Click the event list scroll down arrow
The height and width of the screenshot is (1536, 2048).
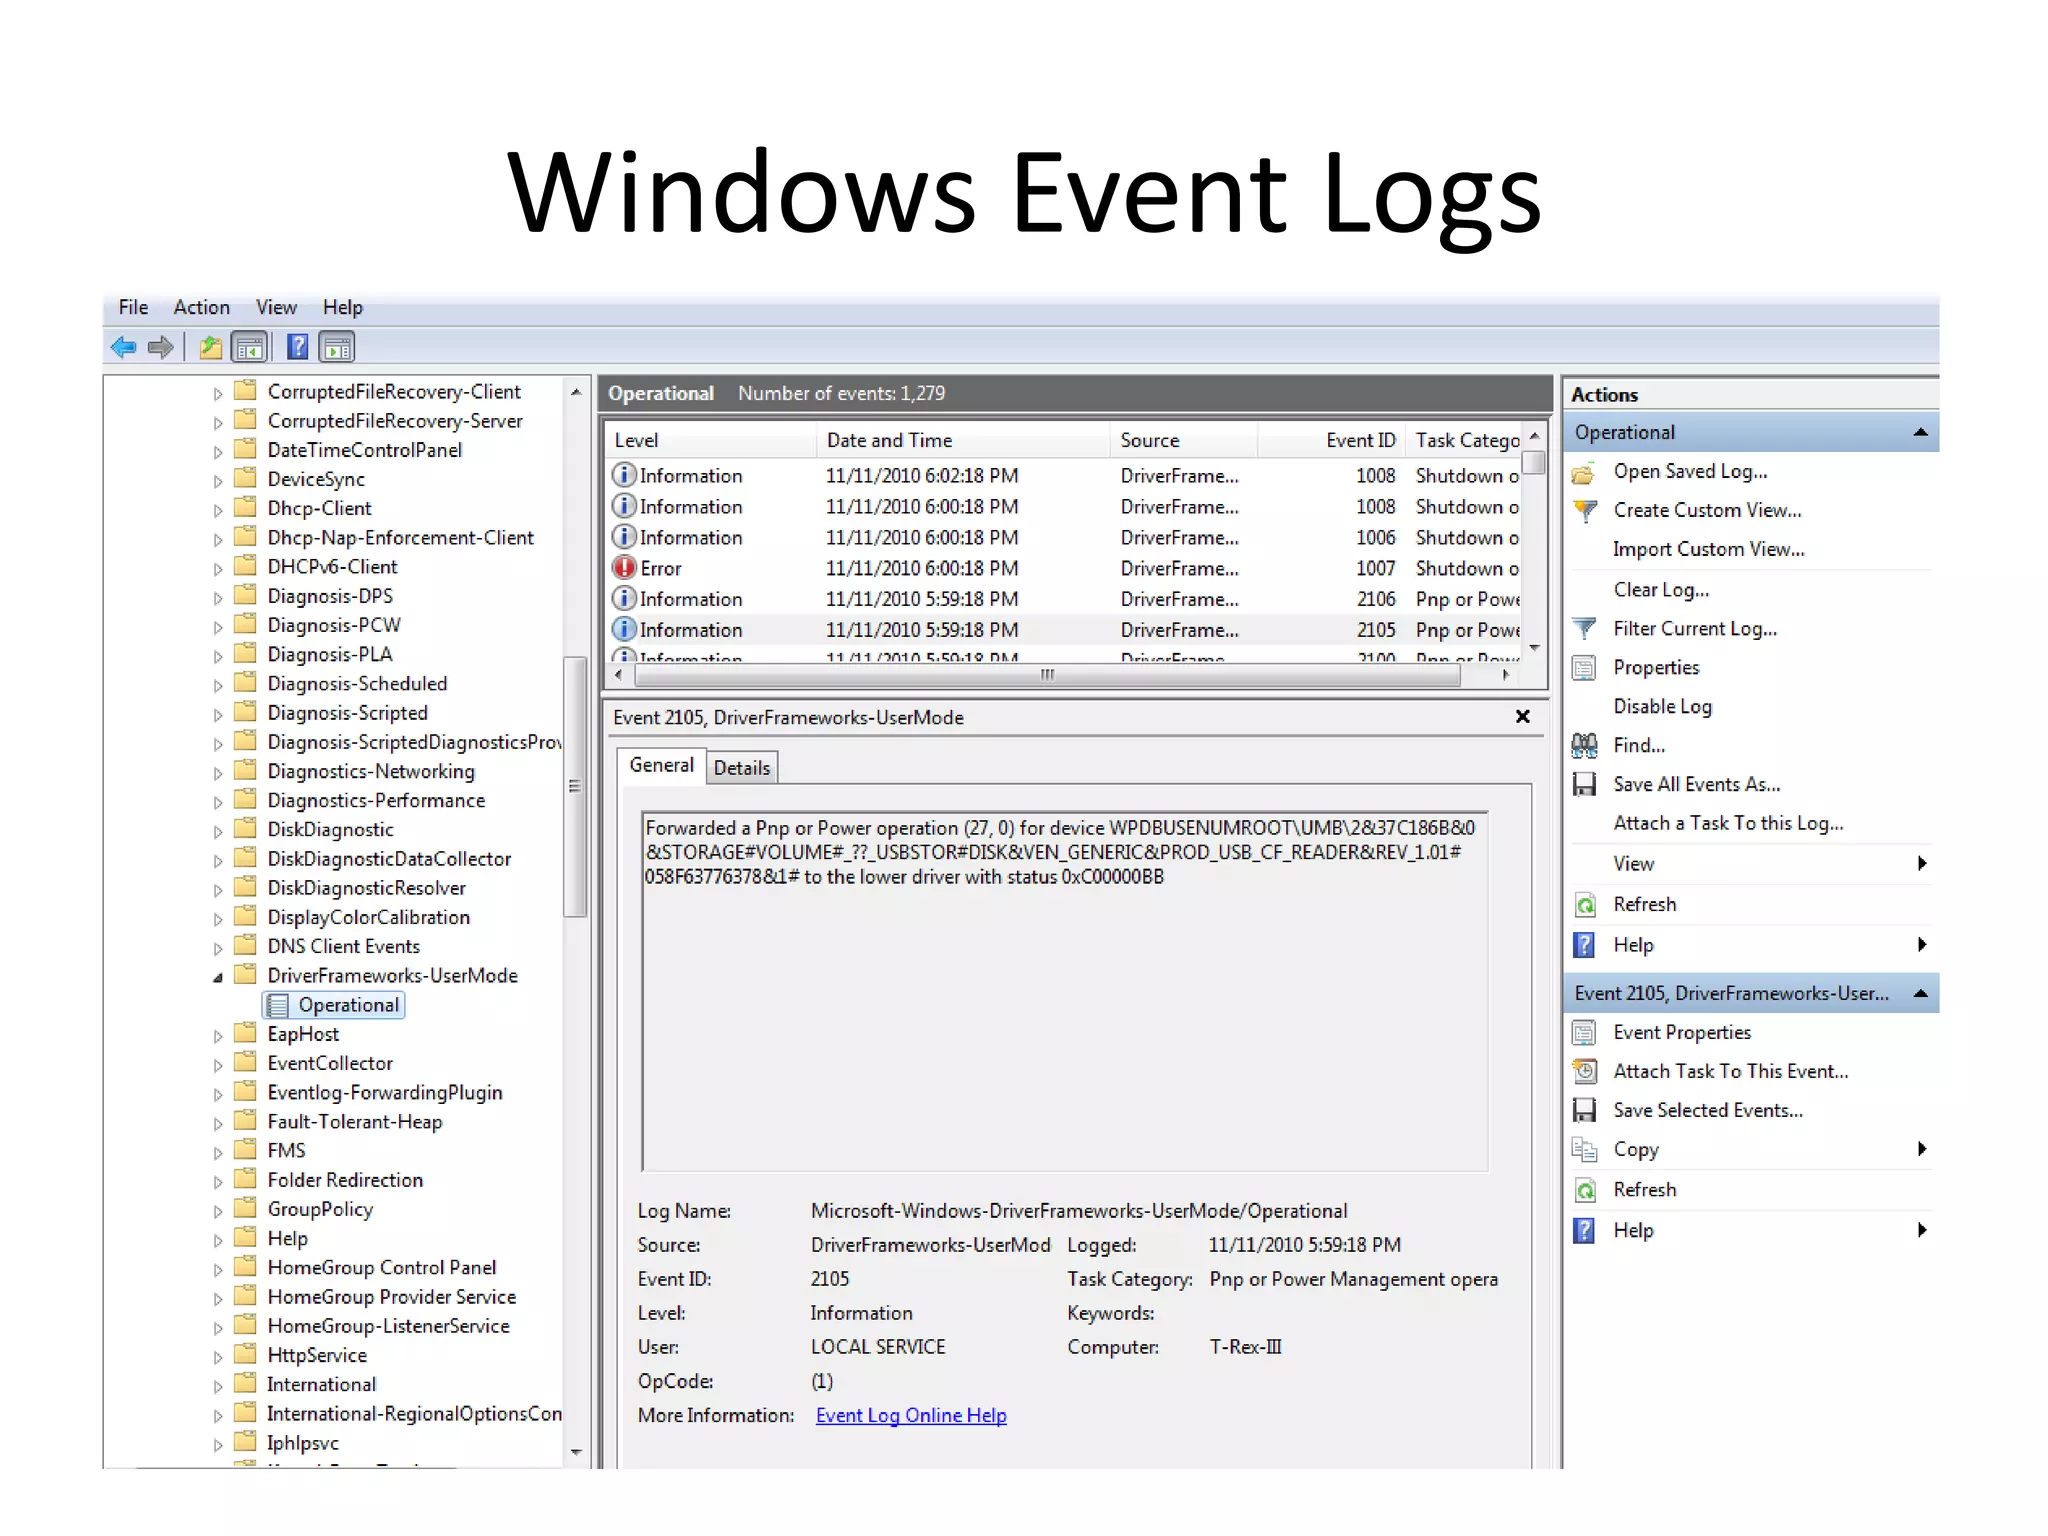pyautogui.click(x=1534, y=649)
